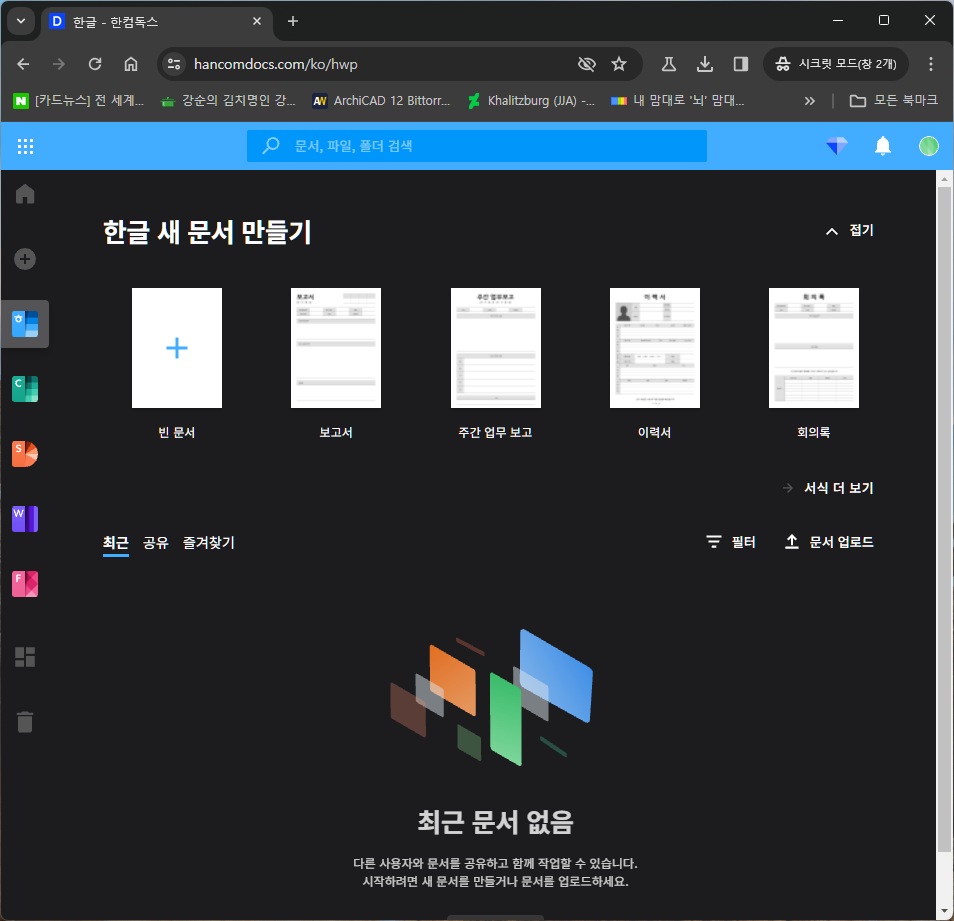Viewport: 954px width, 921px height.
Task: Click the tracking protection eye icon
Action: coord(587,64)
